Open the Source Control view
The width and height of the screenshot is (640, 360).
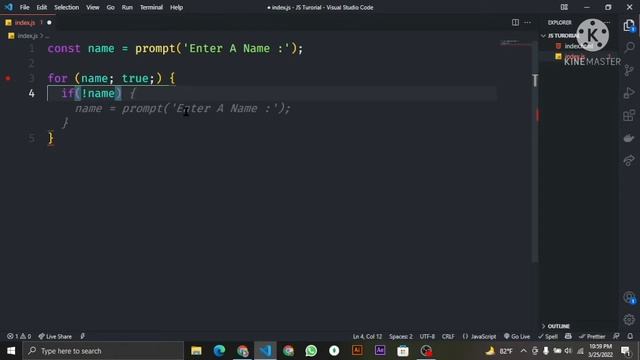pyautogui.click(x=629, y=70)
